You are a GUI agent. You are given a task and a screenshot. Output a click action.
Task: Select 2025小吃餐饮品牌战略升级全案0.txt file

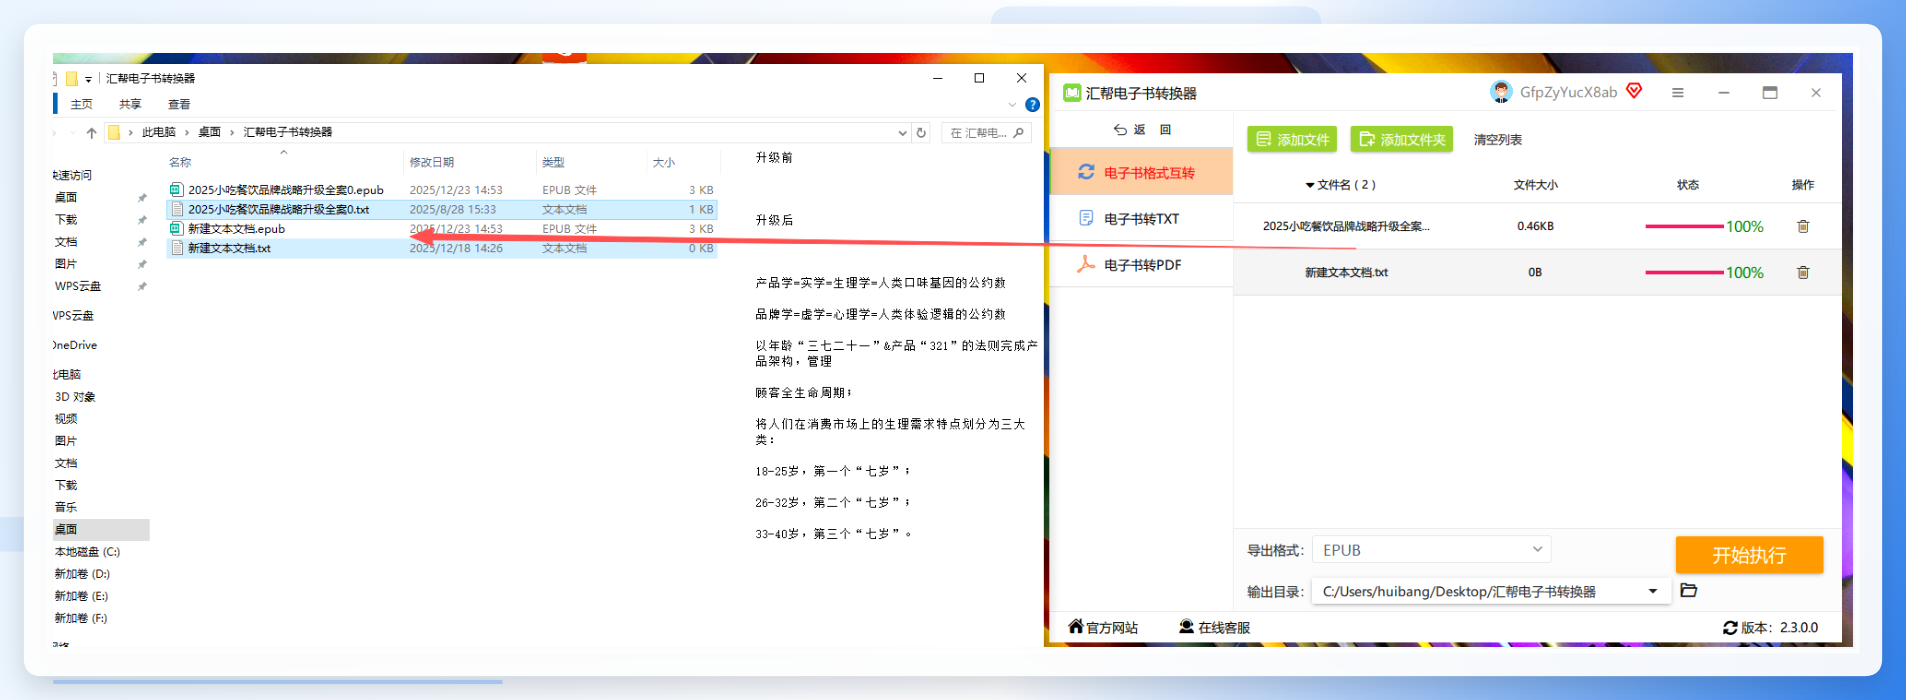442,209
